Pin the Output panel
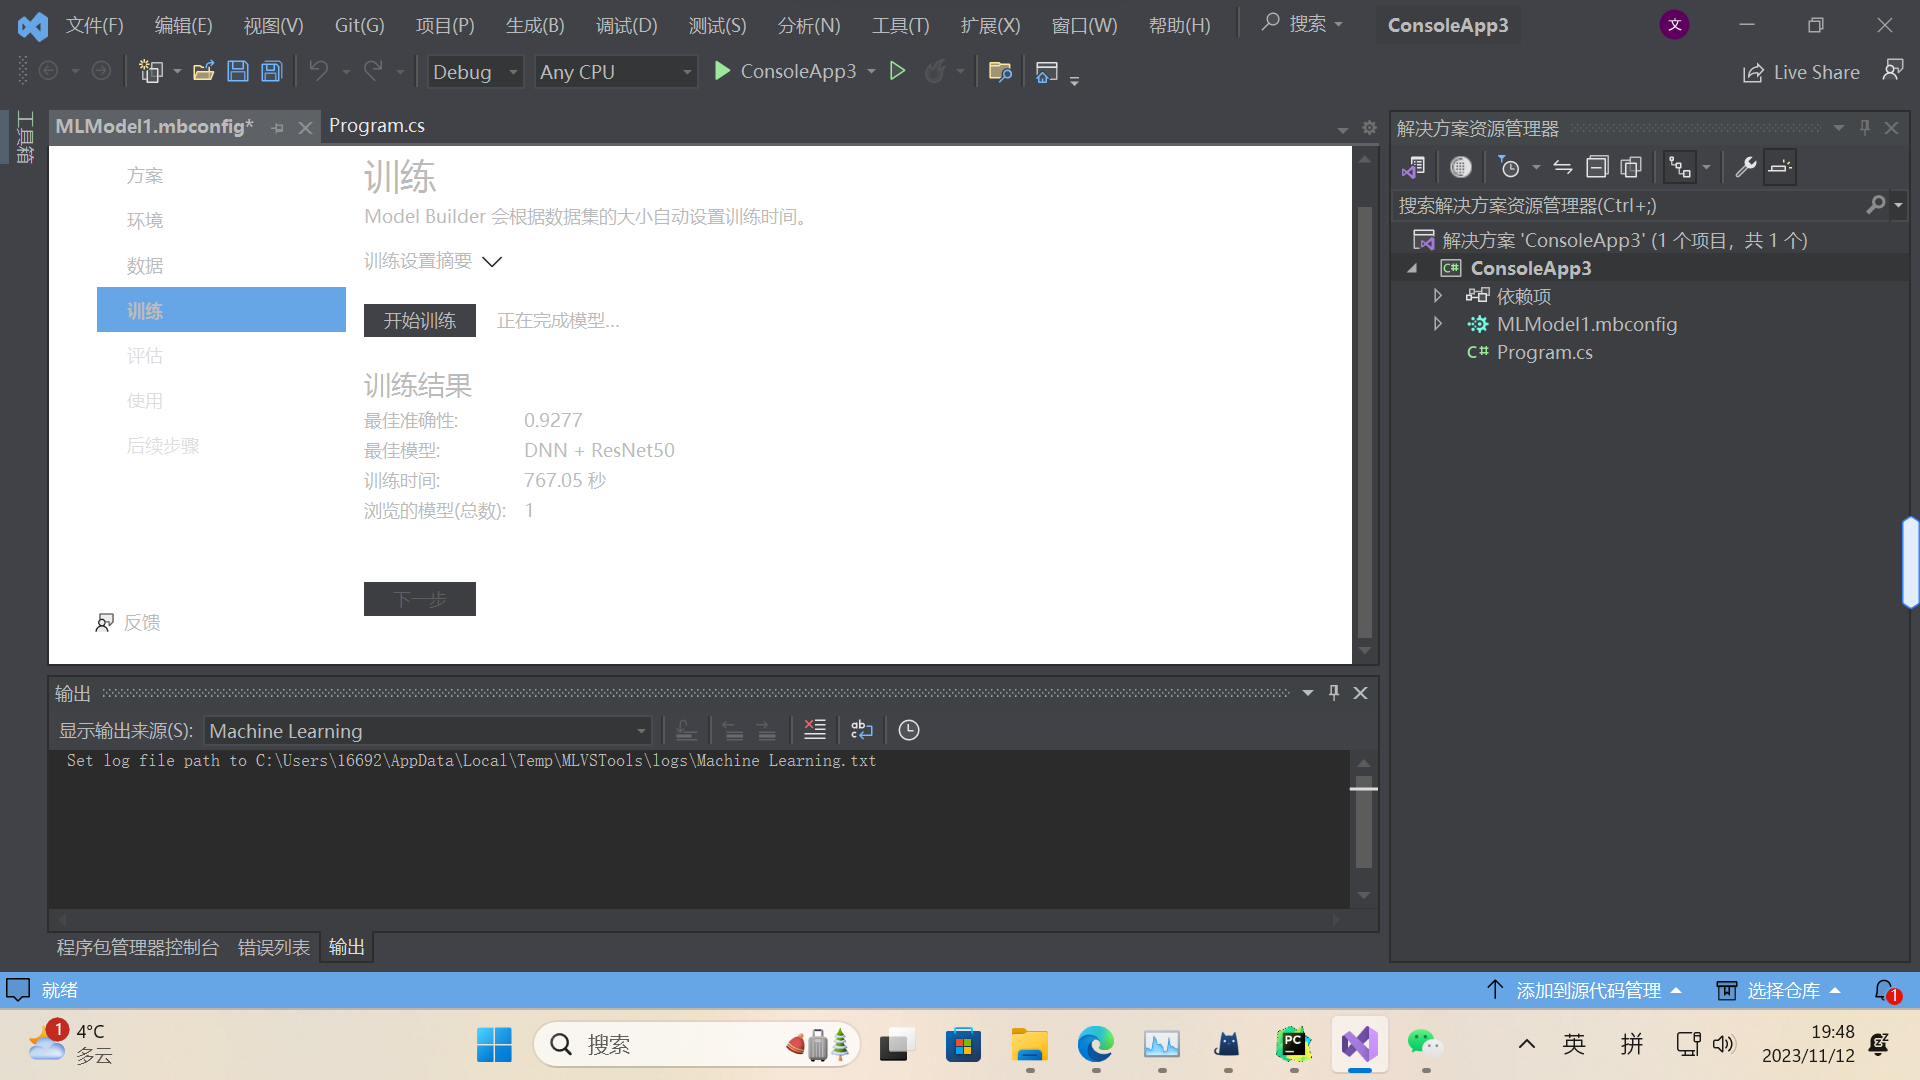The width and height of the screenshot is (1920, 1080). tap(1333, 692)
